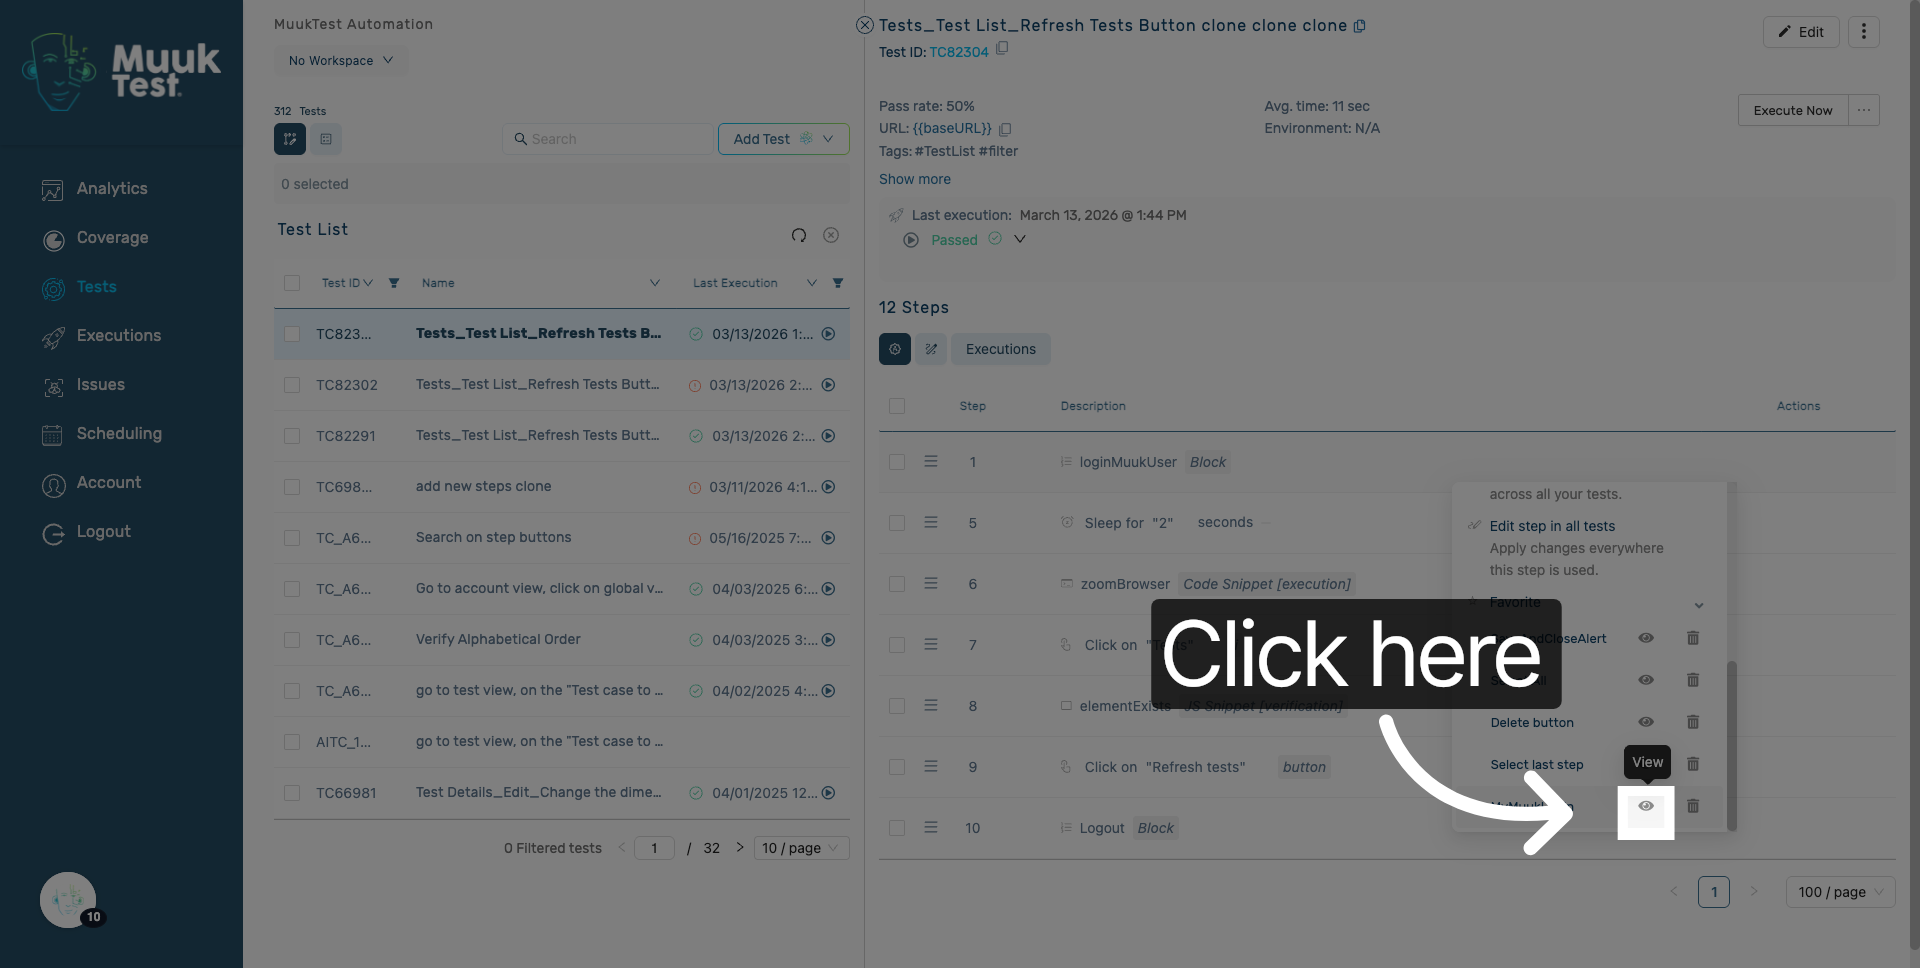1920x968 pixels.
Task: Check the 'add new steps clone' row checkbox
Action: pos(292,487)
